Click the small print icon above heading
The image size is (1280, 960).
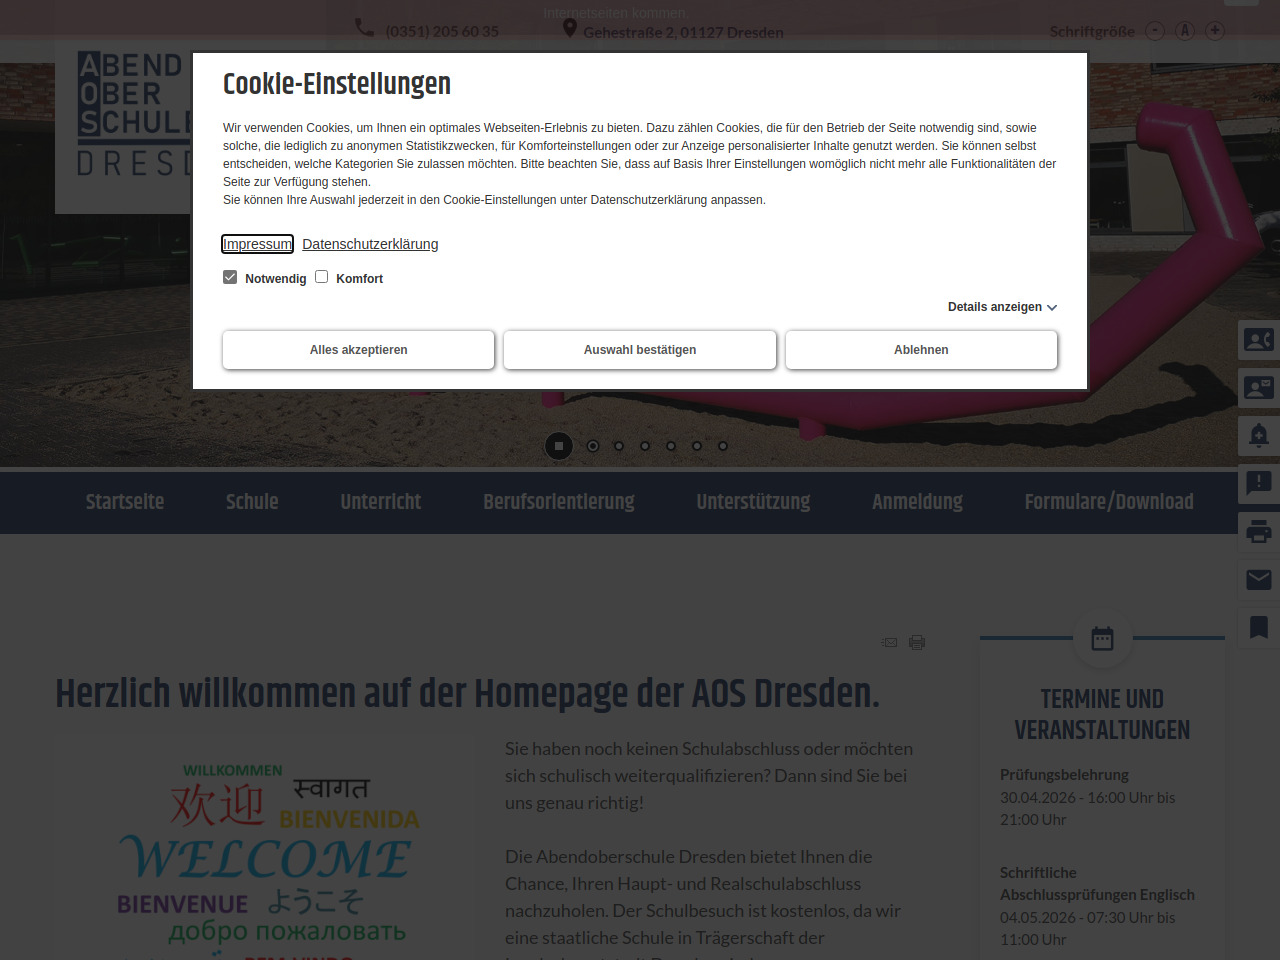click(917, 642)
